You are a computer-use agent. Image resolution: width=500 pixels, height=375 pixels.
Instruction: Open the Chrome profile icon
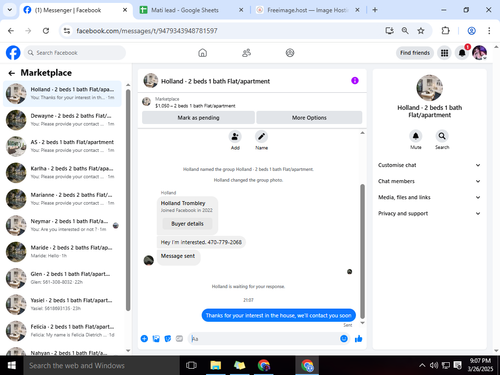471,31
